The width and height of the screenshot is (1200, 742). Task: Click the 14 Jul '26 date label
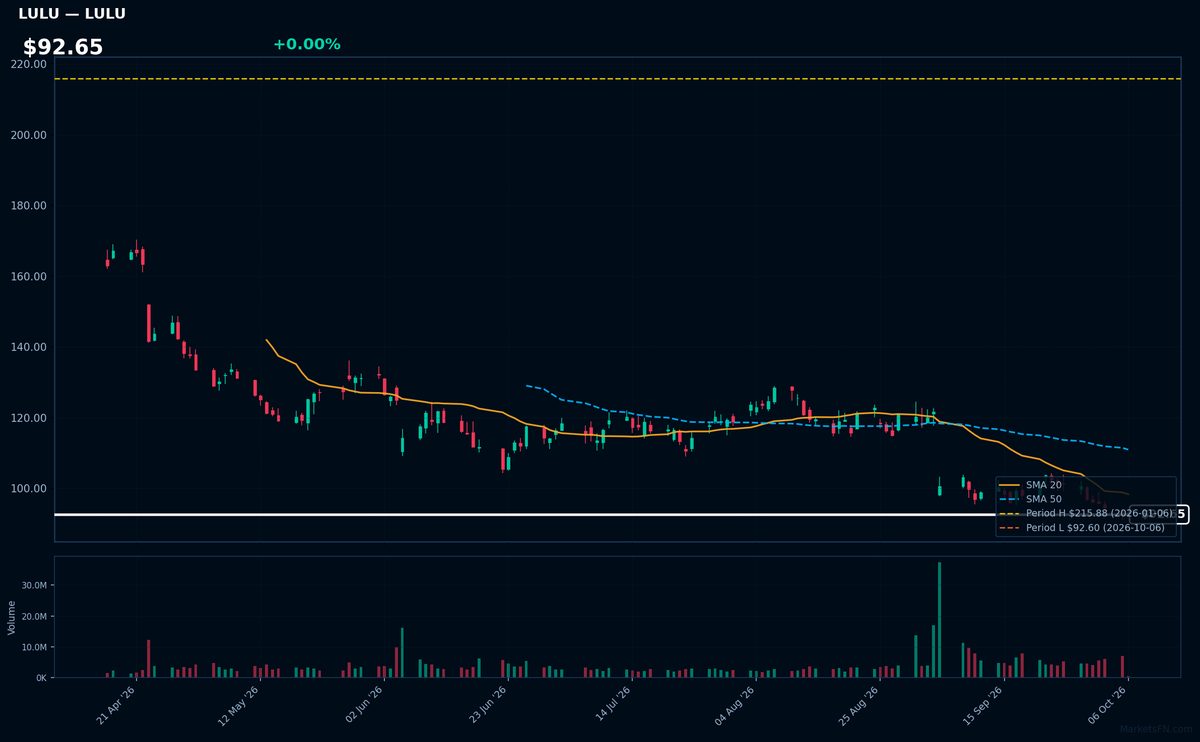point(612,705)
